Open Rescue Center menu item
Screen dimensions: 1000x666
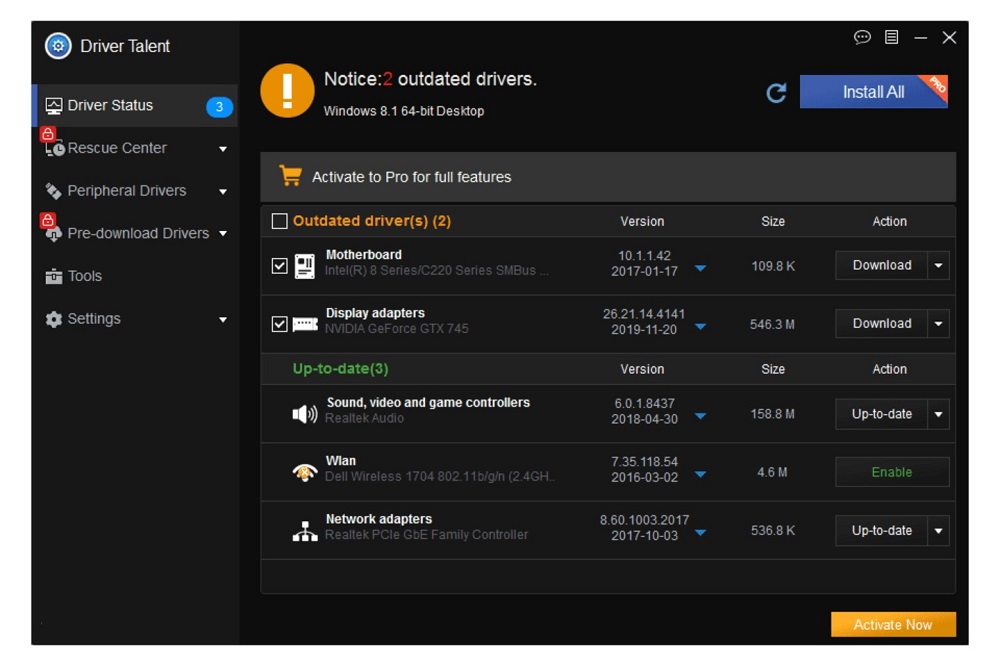click(135, 148)
